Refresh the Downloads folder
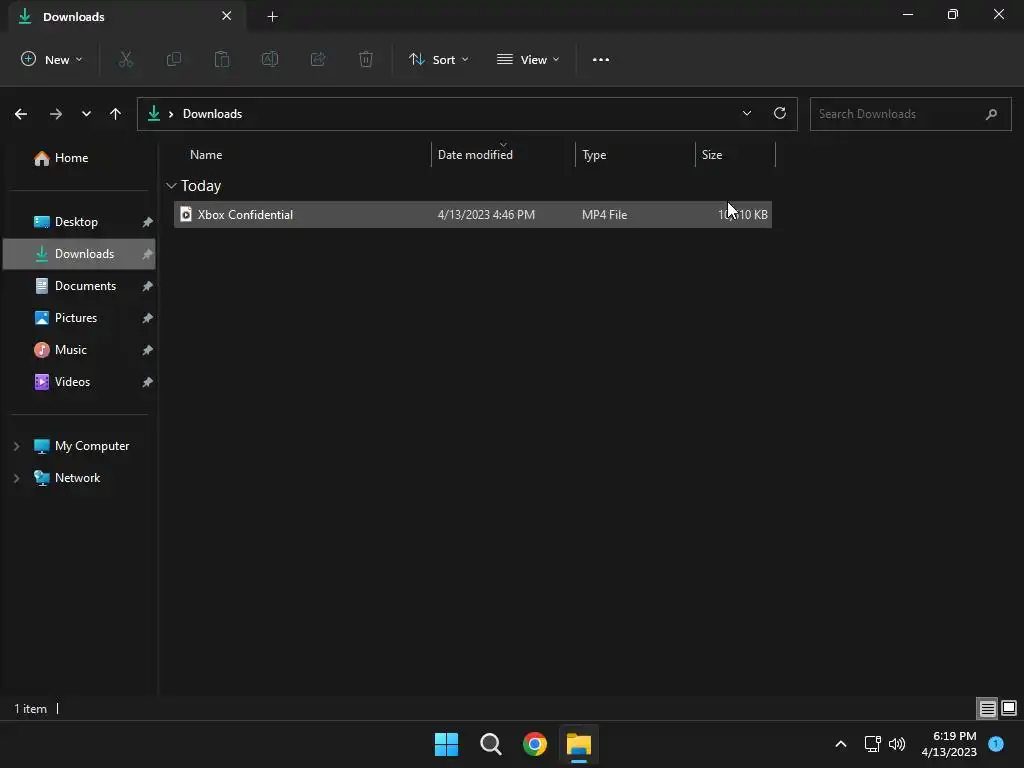Image resolution: width=1024 pixels, height=768 pixels. (780, 113)
